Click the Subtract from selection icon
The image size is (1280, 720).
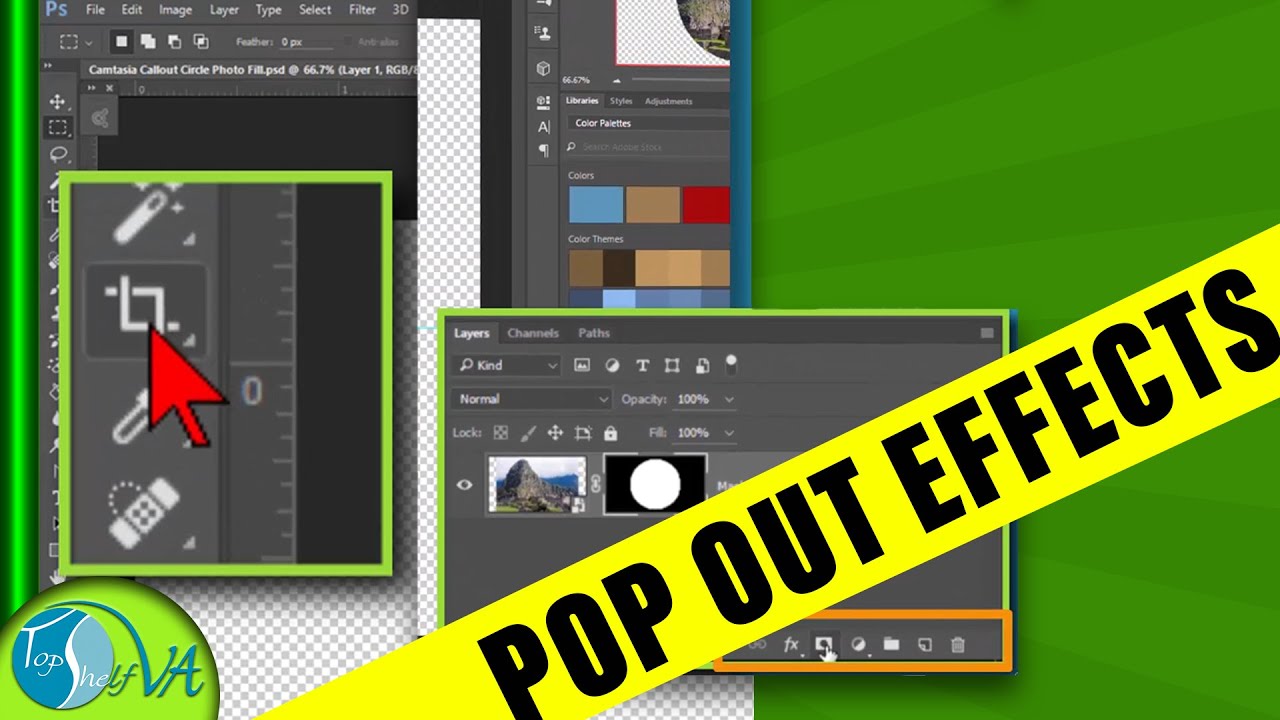[x=174, y=42]
